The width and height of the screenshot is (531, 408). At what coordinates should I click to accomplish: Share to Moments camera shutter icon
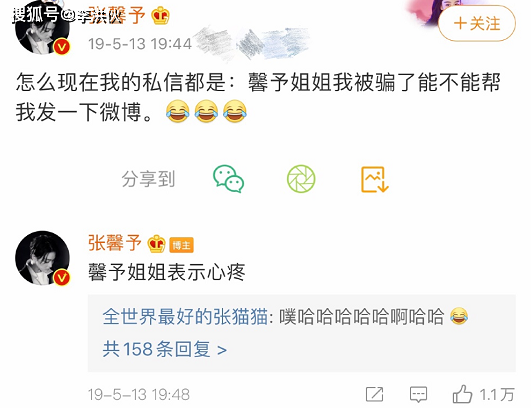301,179
